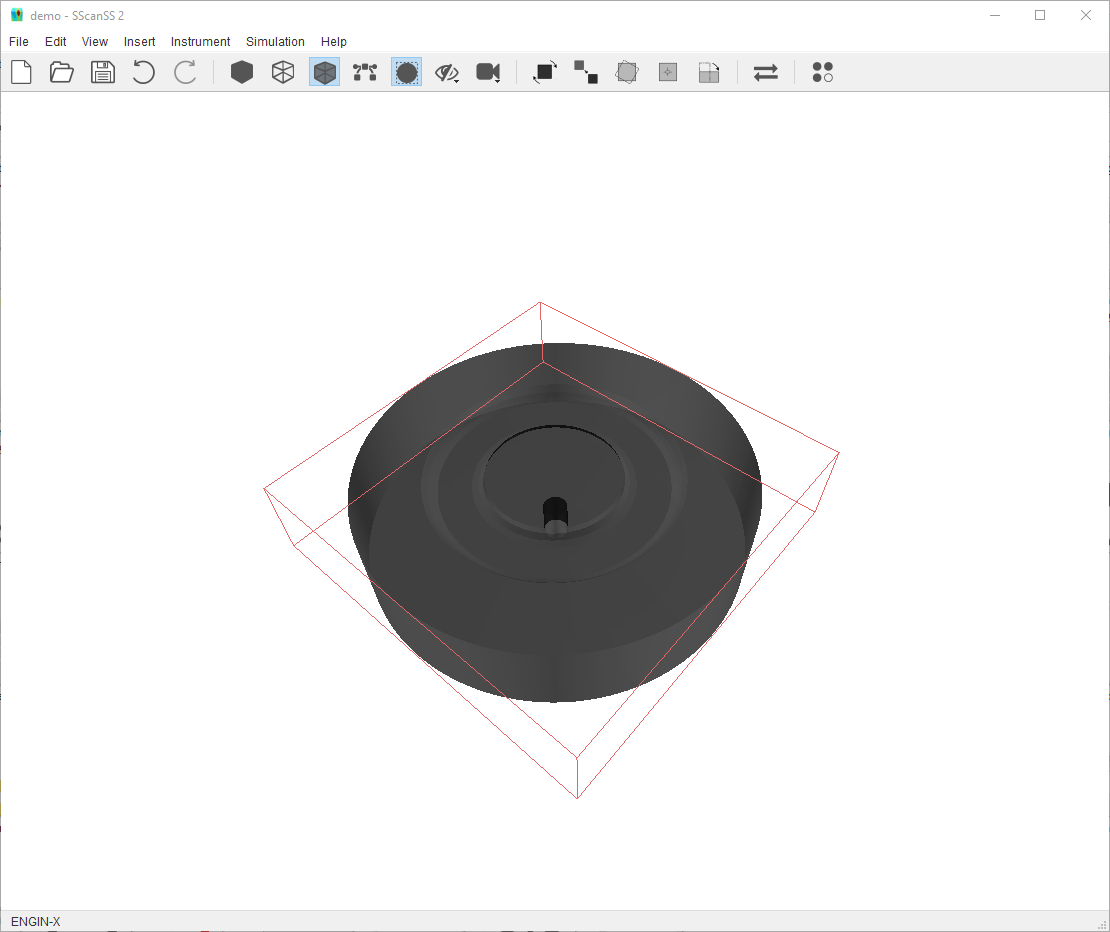
Task: Select the translate sample tool
Action: (x=586, y=72)
